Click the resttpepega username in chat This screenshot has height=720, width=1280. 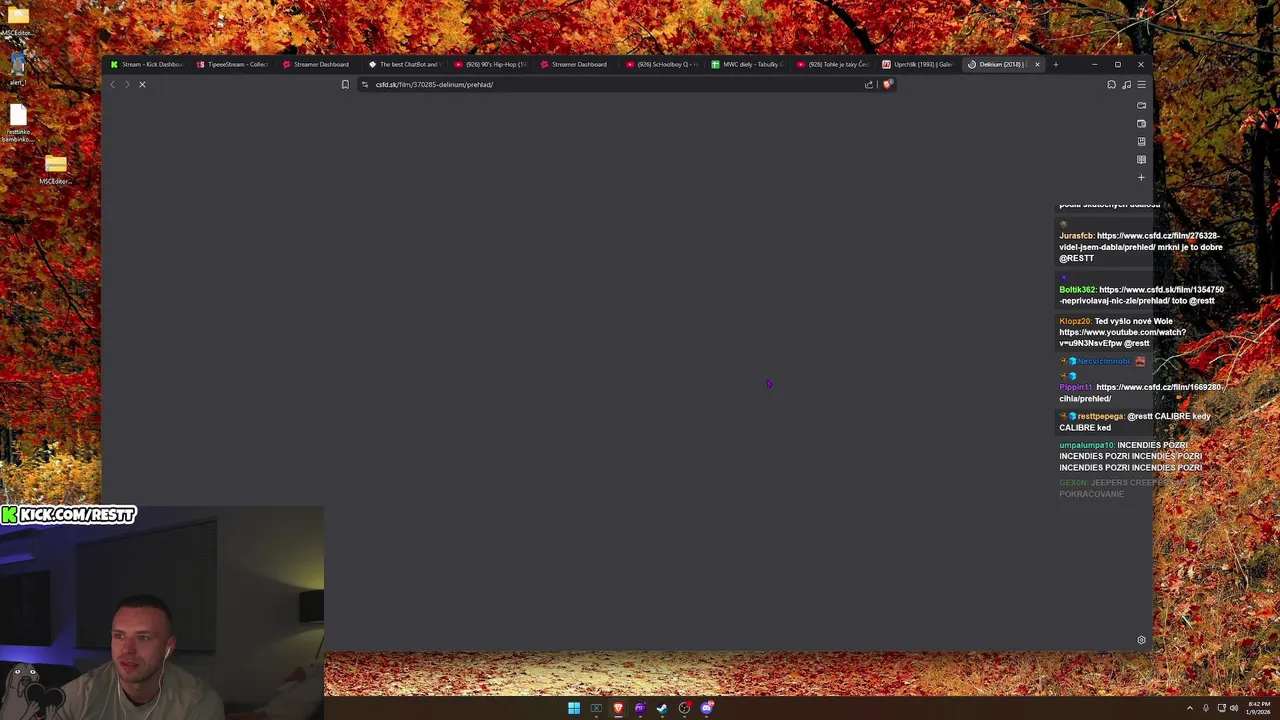1100,416
